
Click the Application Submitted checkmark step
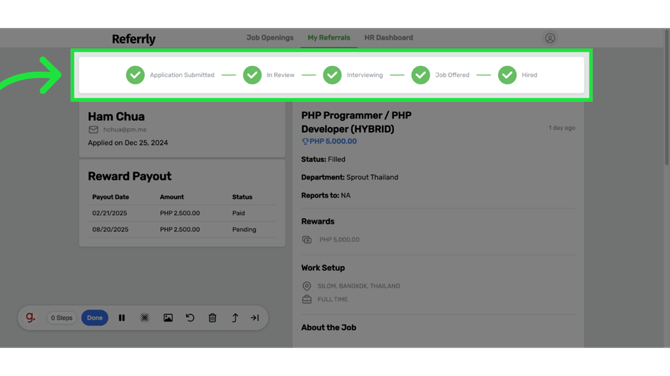[135, 75]
